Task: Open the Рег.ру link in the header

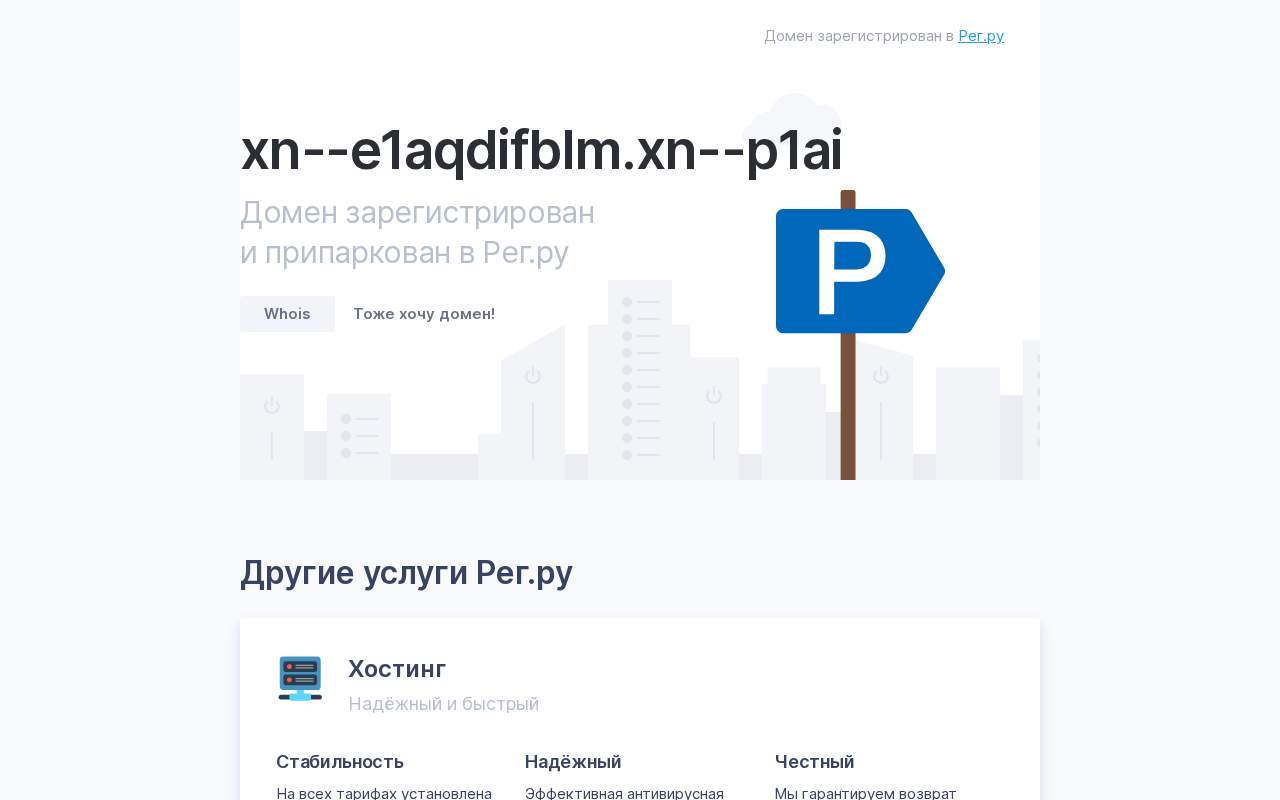Action: (981, 36)
